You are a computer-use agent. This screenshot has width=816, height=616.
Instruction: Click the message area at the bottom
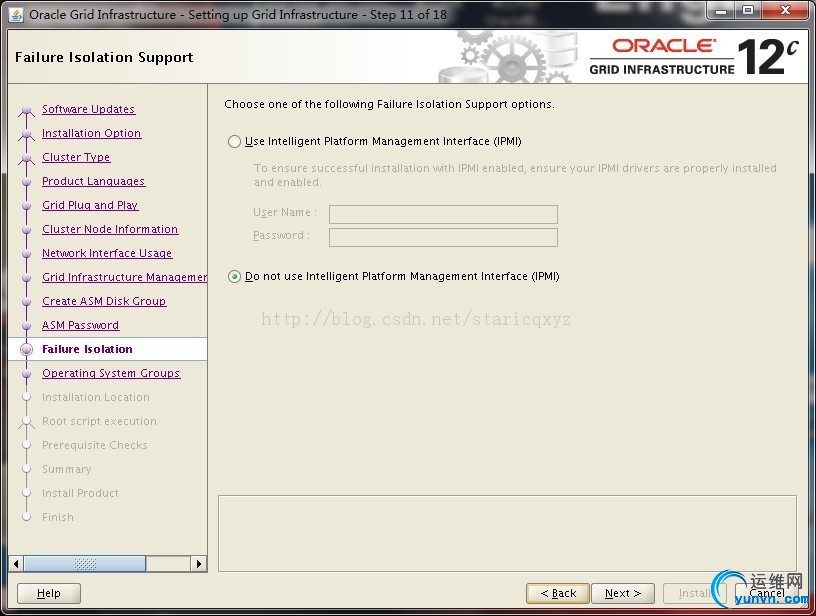tap(507, 533)
